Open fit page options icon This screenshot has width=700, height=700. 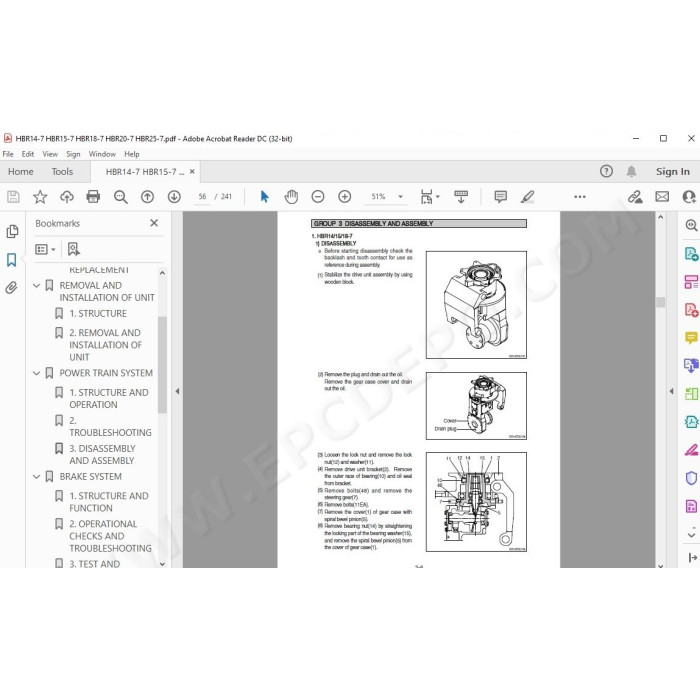coord(429,196)
